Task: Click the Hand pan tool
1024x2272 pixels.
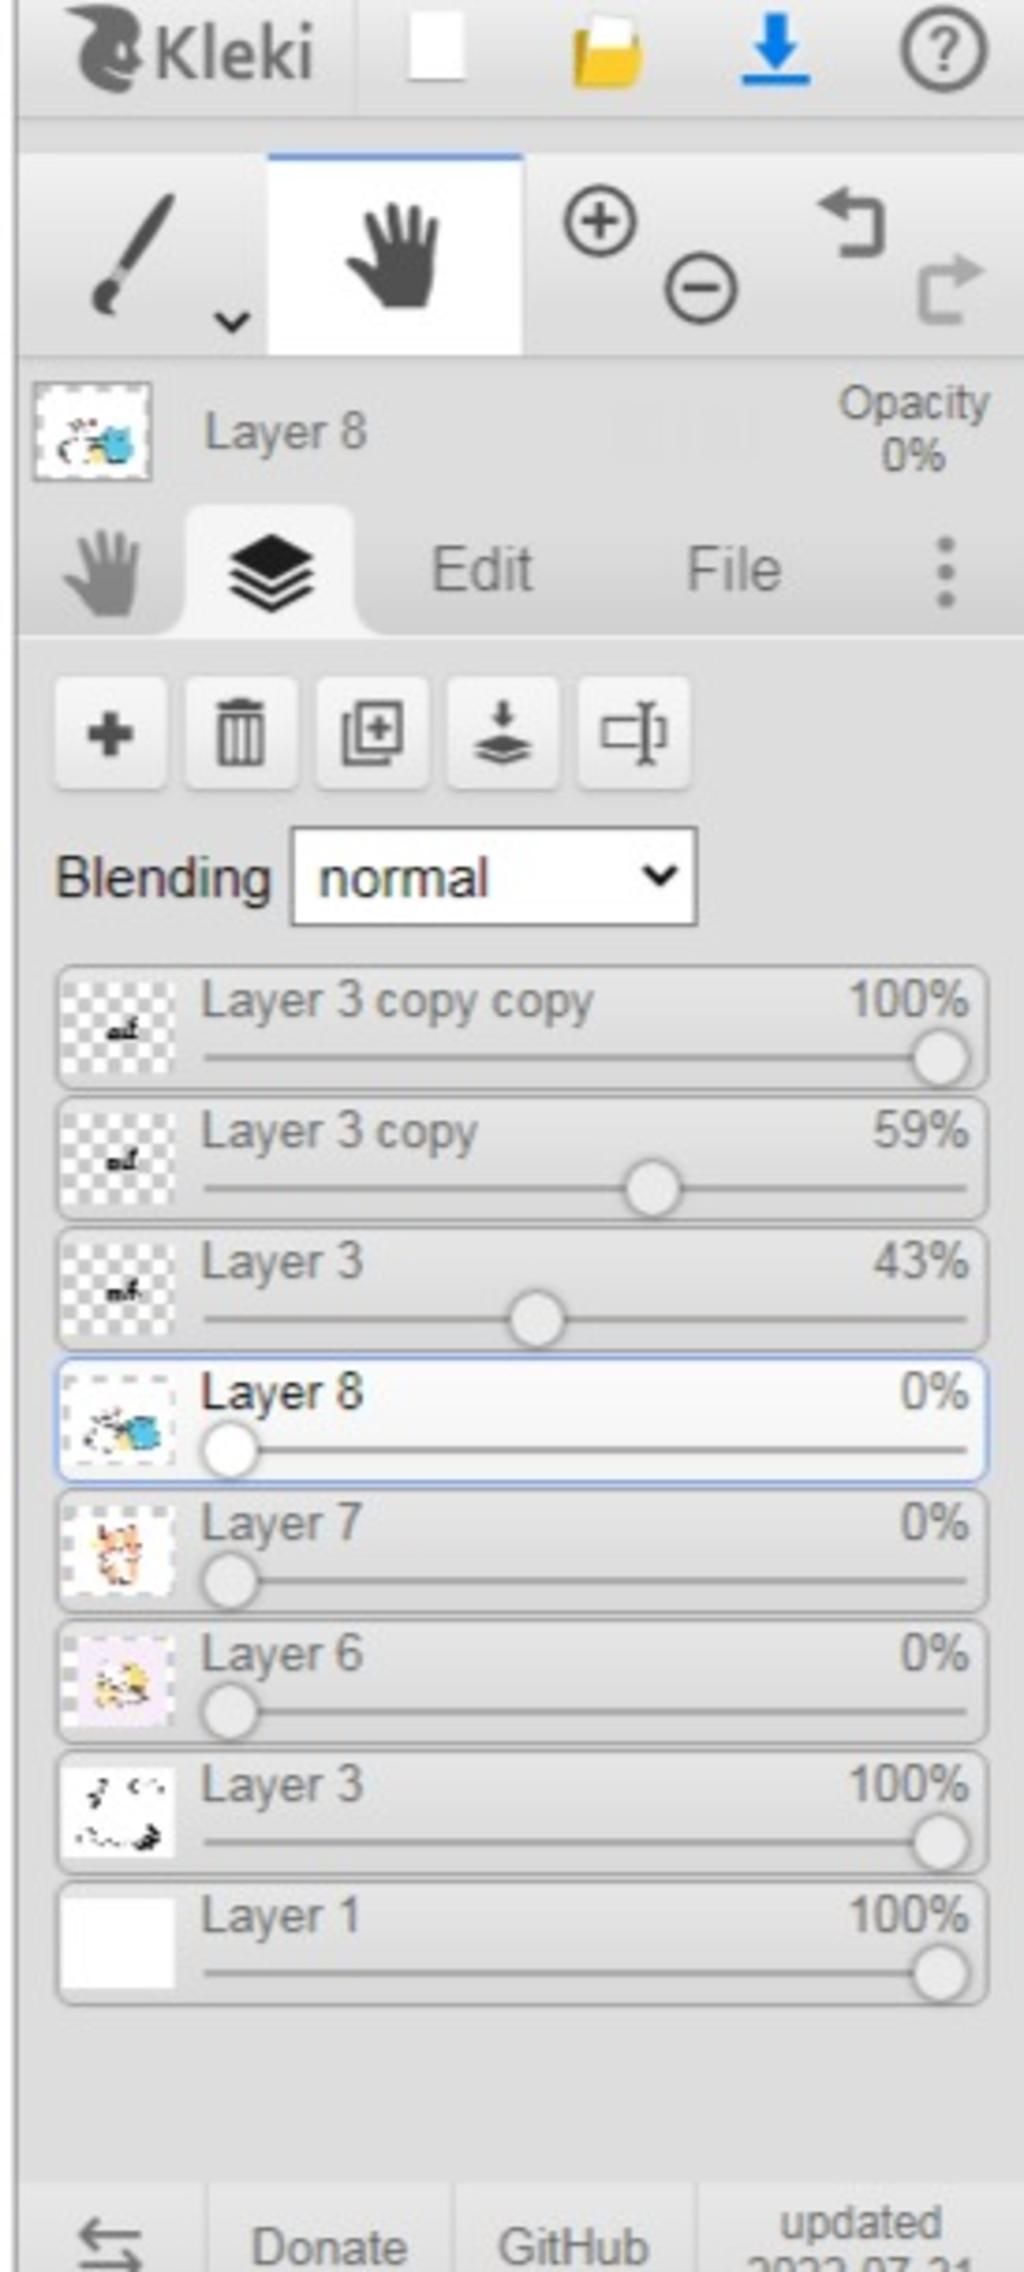Action: click(x=395, y=255)
